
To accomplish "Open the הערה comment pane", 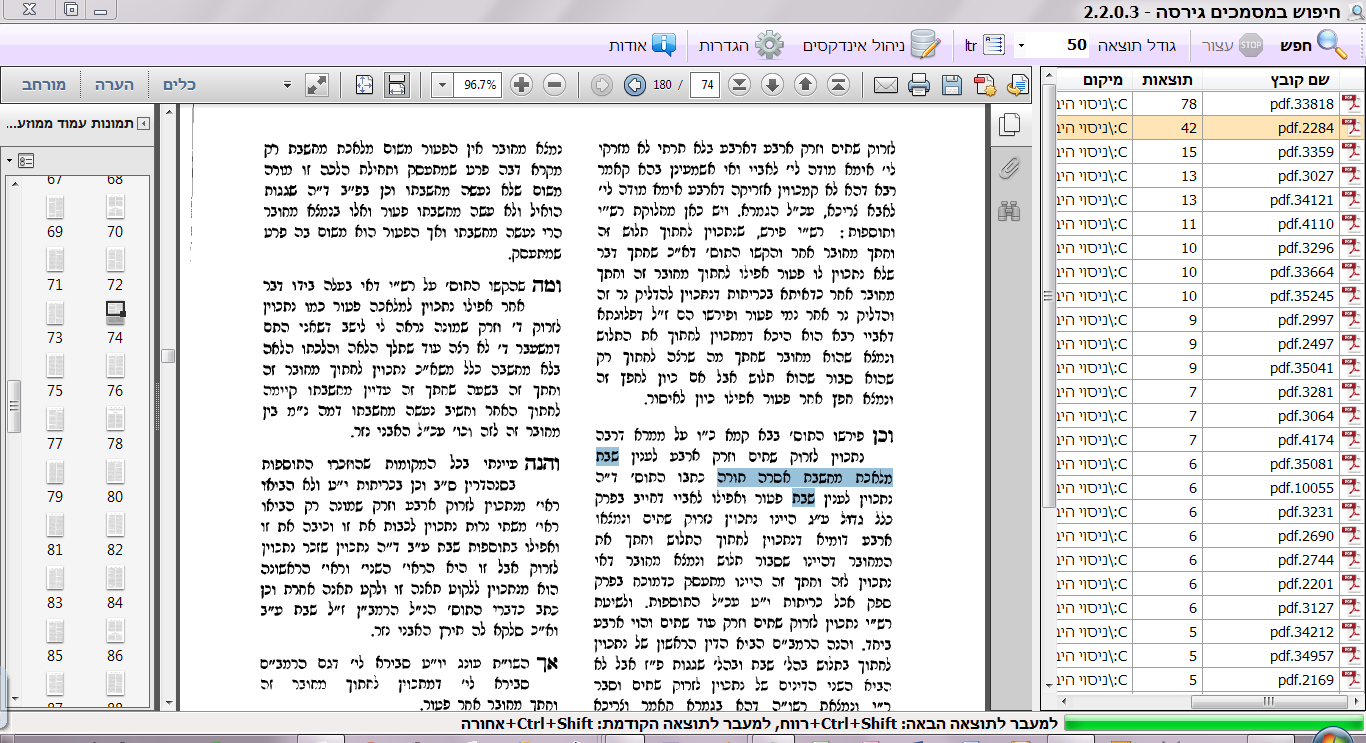I will pos(114,85).
